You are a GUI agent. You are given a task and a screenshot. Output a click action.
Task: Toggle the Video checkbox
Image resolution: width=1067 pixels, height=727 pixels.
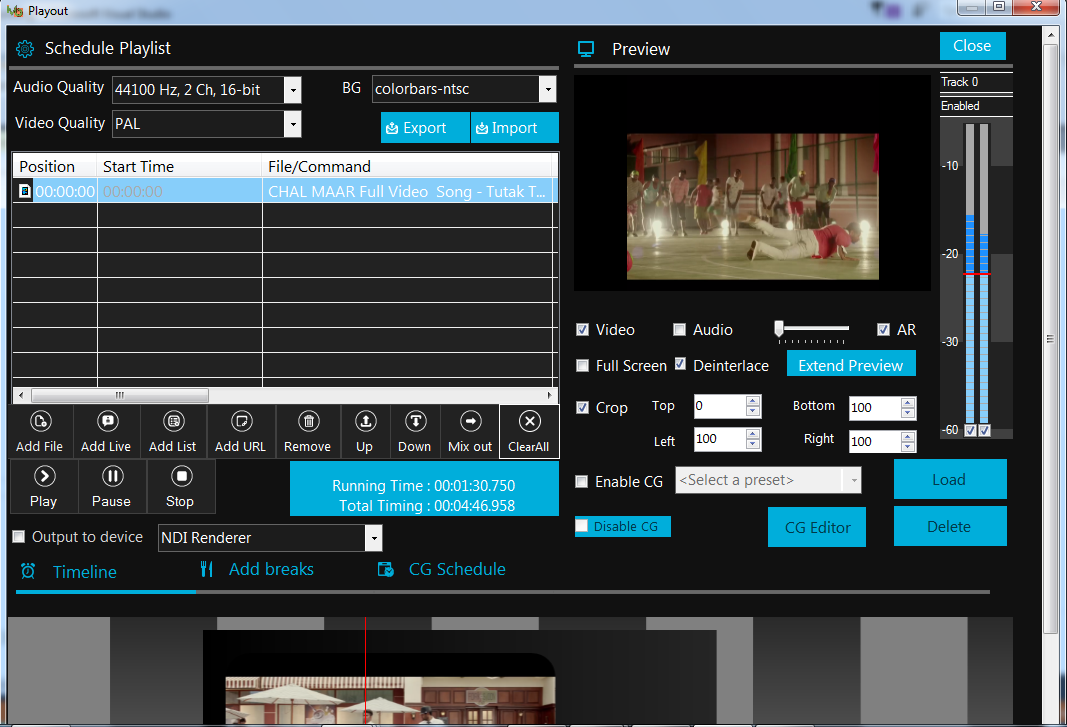point(582,329)
